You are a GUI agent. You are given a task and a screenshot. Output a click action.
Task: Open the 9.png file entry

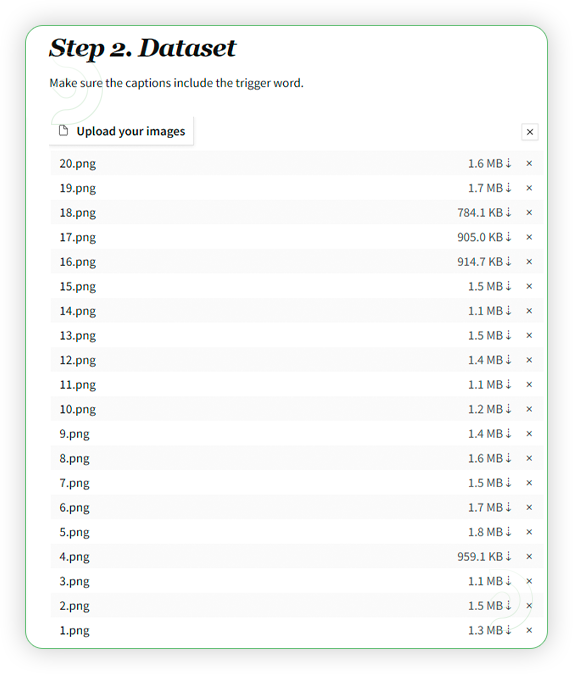(x=74, y=434)
